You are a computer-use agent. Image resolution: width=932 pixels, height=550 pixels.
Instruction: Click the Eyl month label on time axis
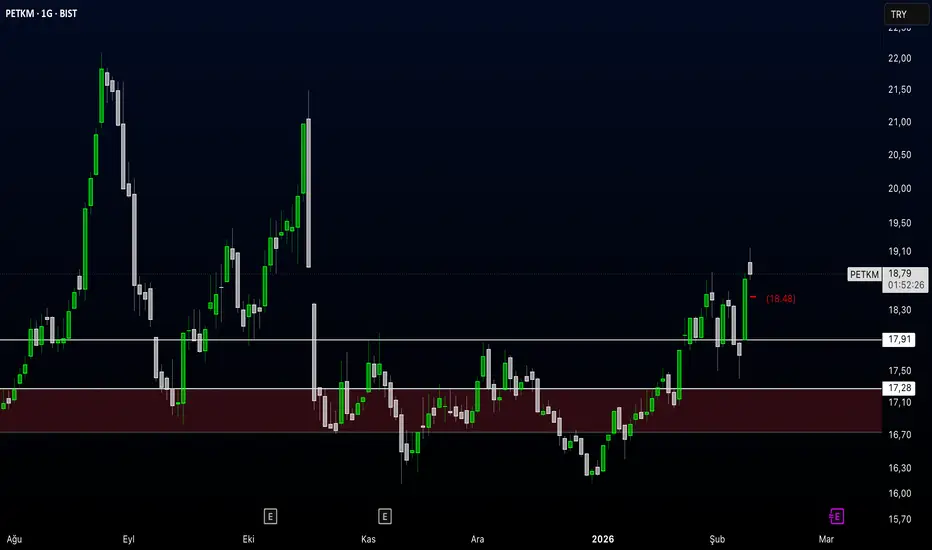click(128, 539)
